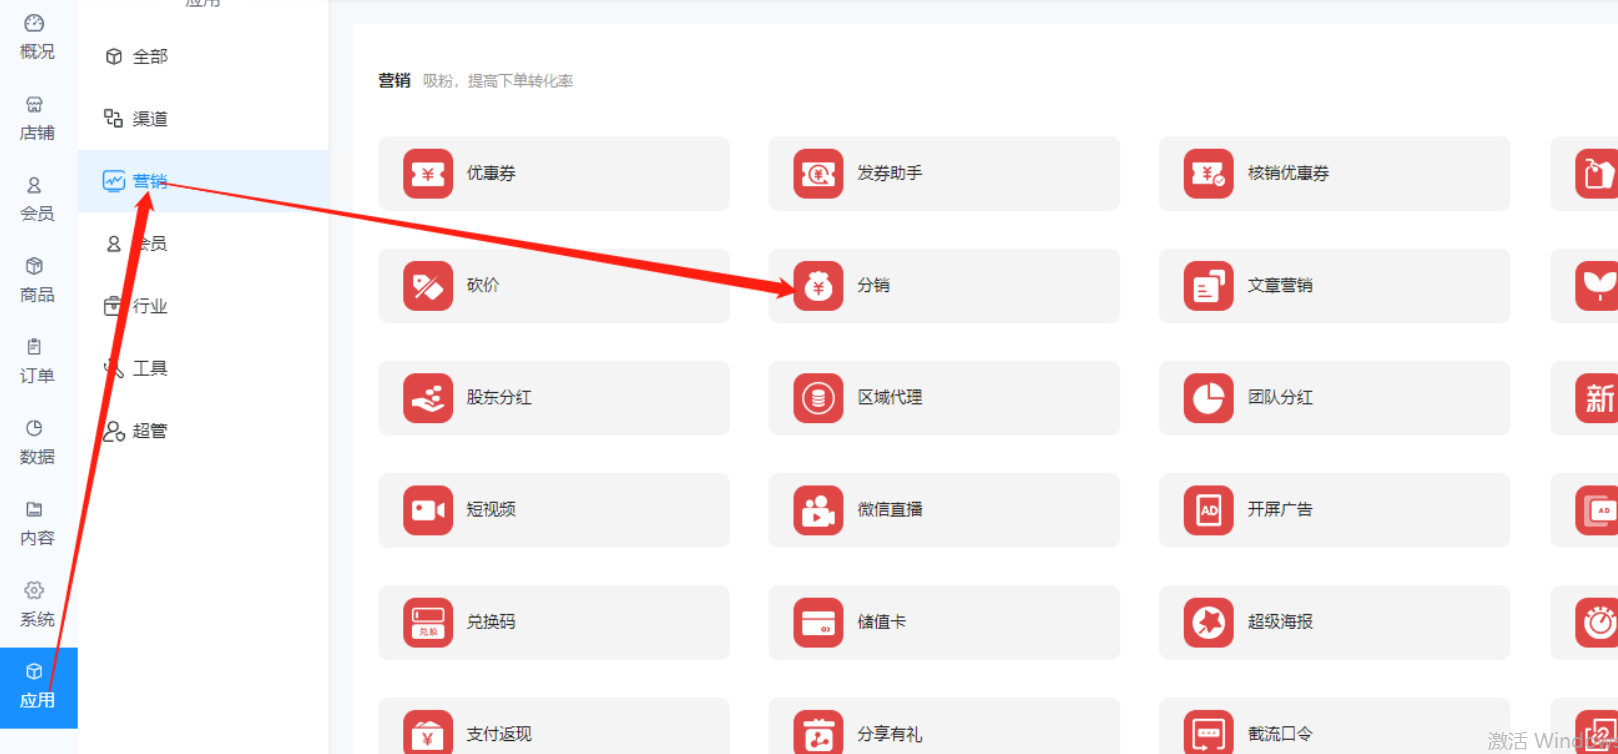This screenshot has width=1618, height=754.
Task: Open the 团队分红 pie chart icon
Action: click(1208, 398)
